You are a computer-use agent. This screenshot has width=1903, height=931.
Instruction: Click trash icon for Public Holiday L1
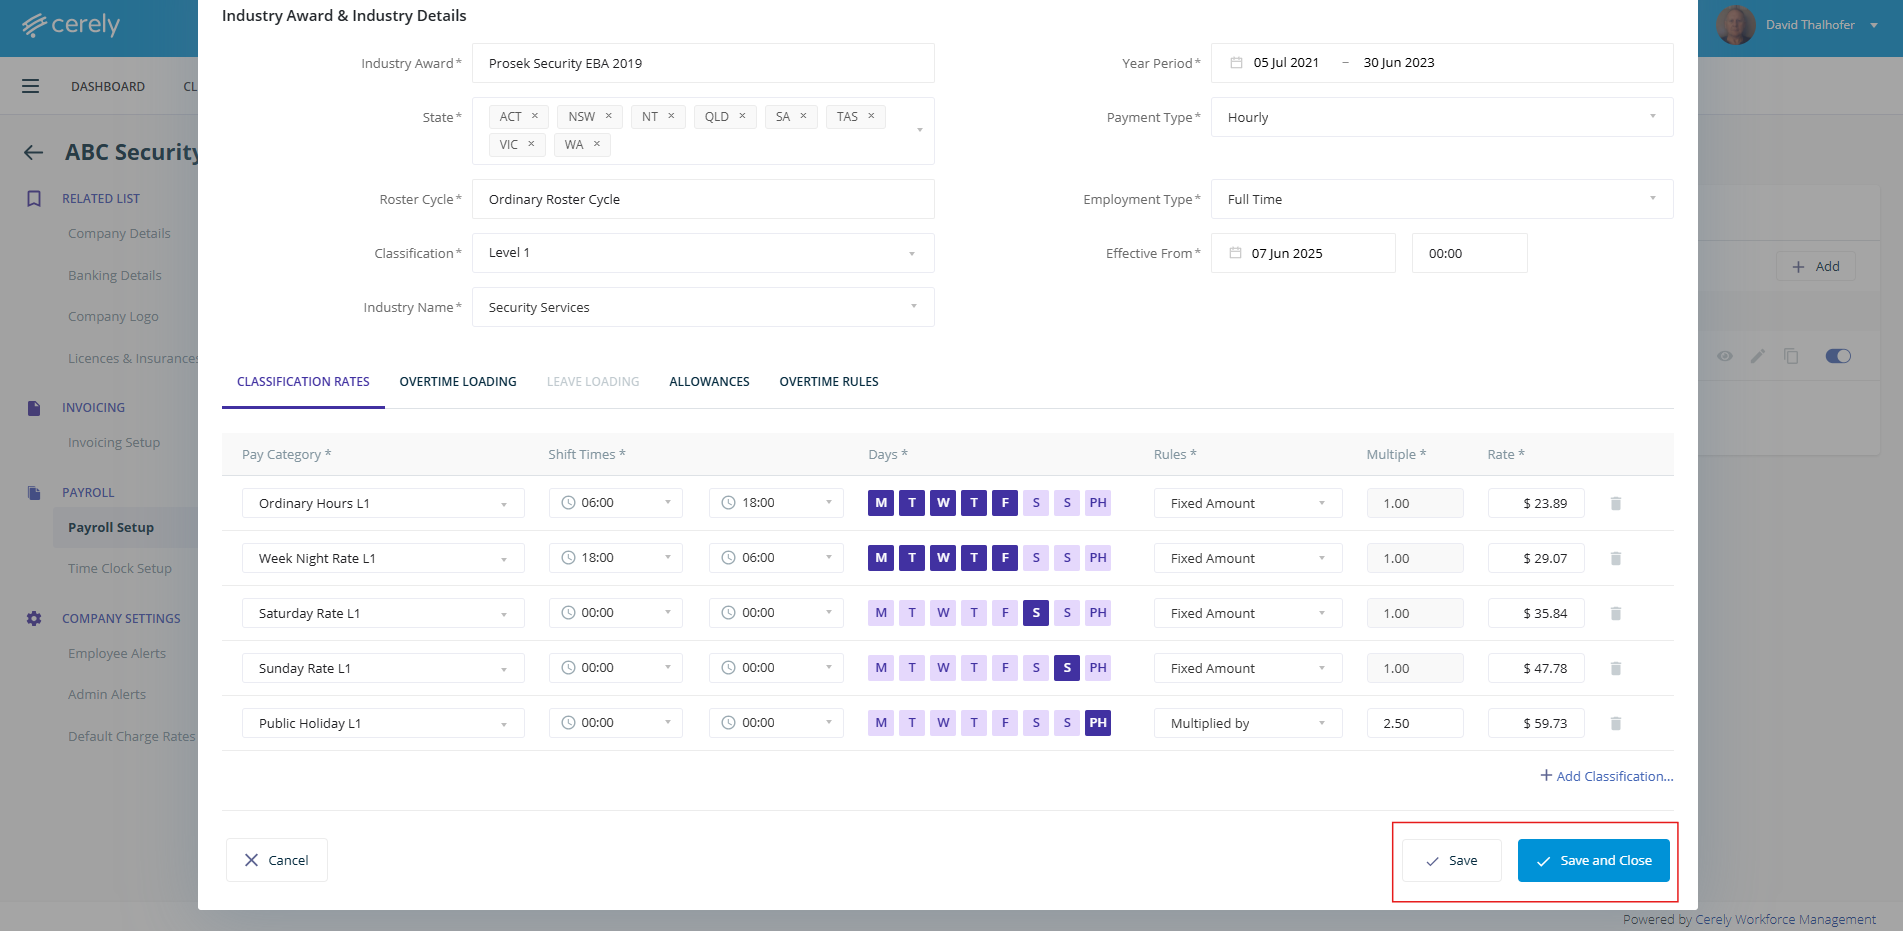click(x=1615, y=724)
